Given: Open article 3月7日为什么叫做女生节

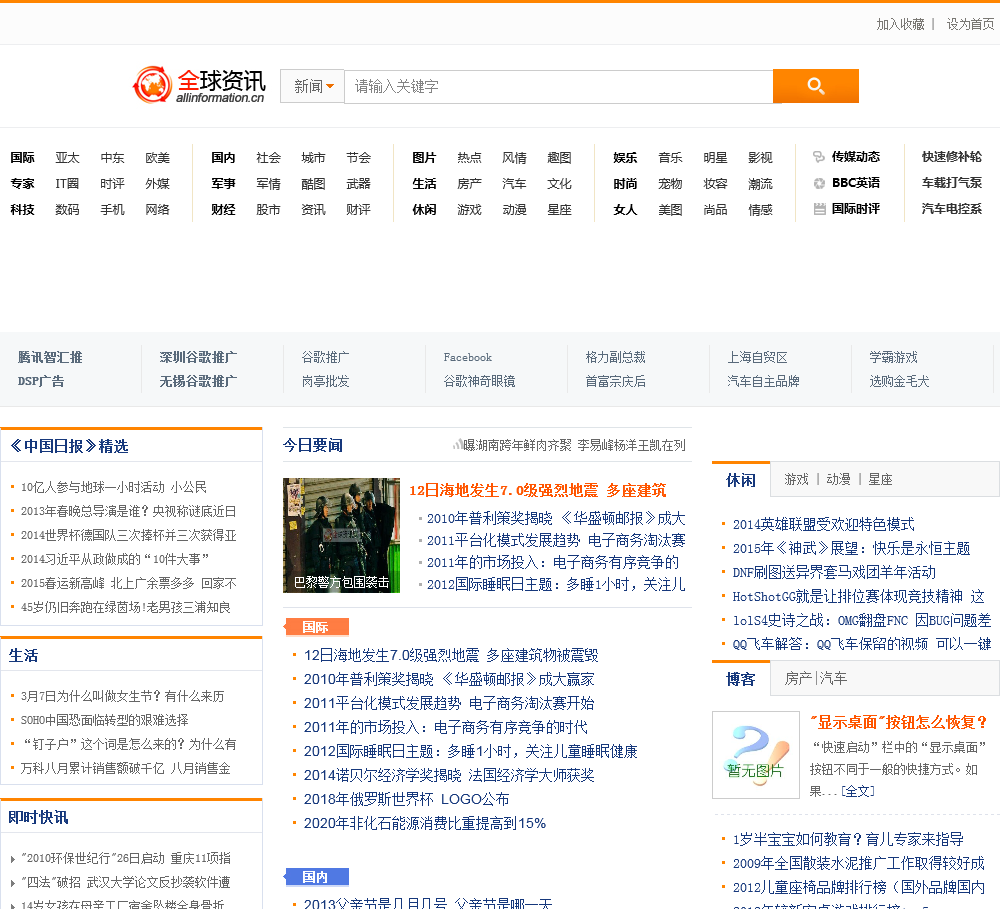Looking at the screenshot, I should tap(122, 696).
